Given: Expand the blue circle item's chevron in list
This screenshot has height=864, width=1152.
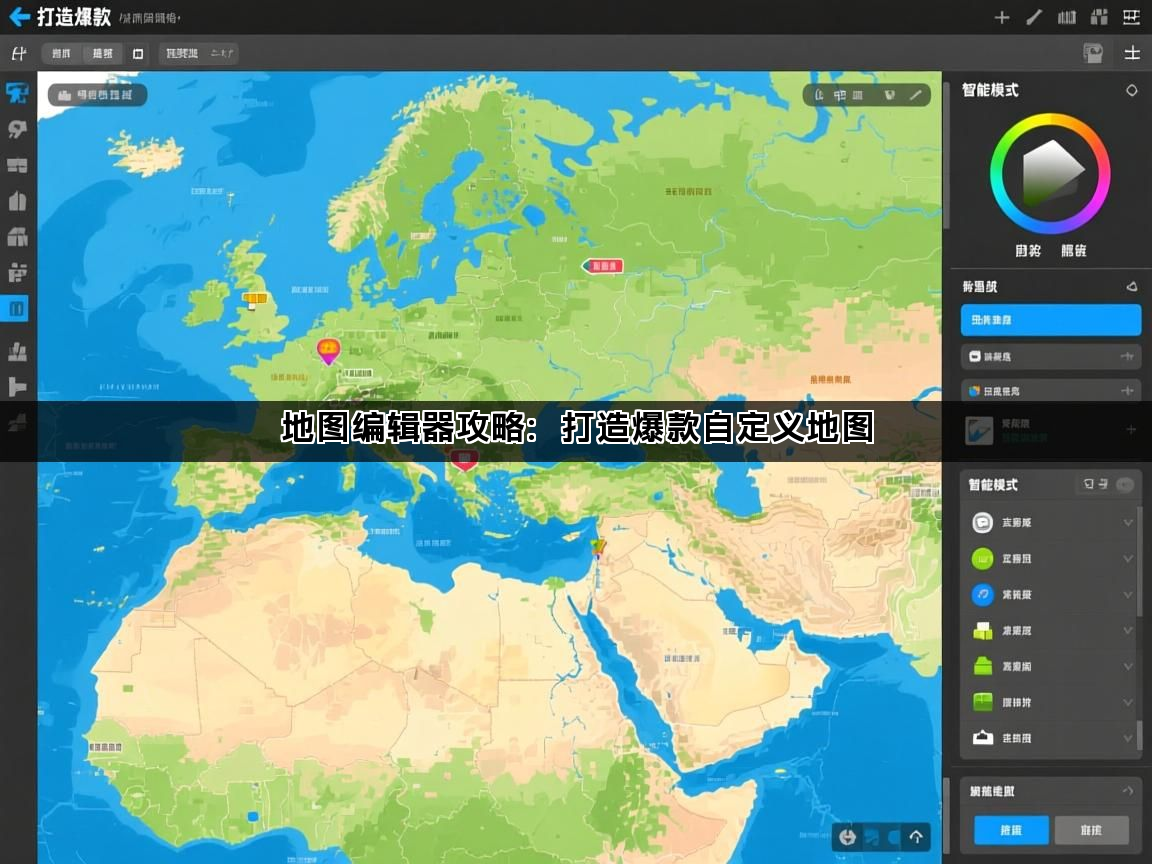Looking at the screenshot, I should (x=1128, y=595).
